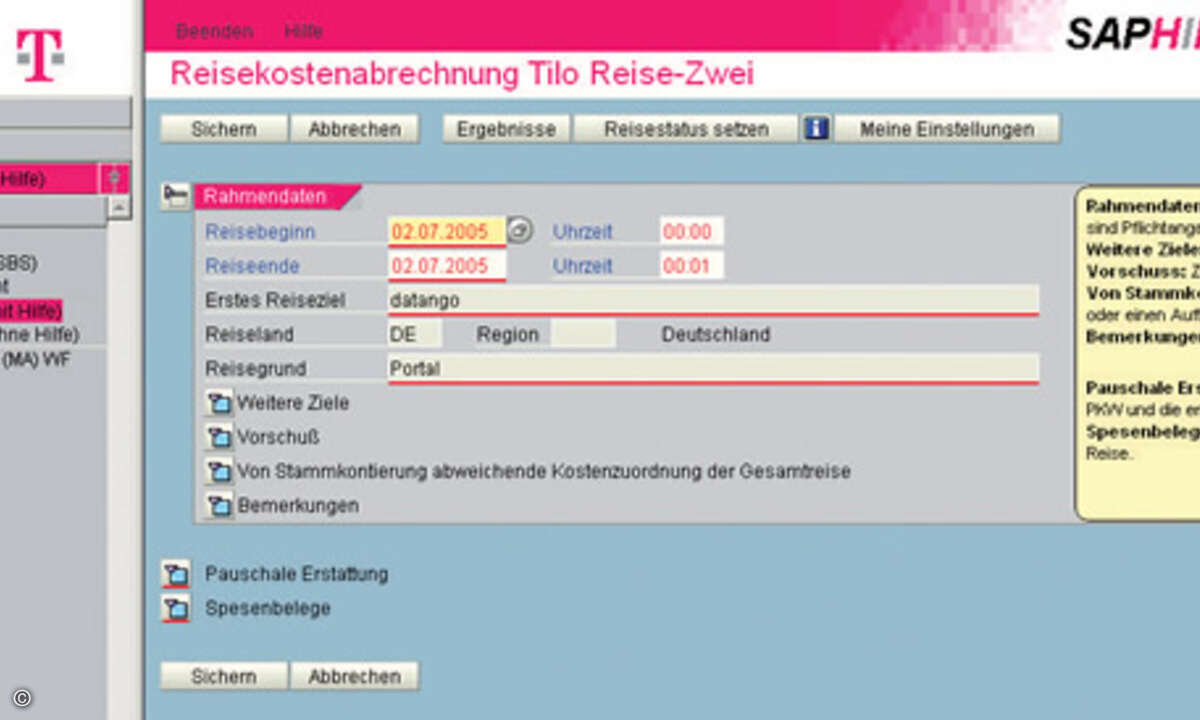Expand the Spesenbelege icon
This screenshot has height=720, width=1200.
point(175,609)
